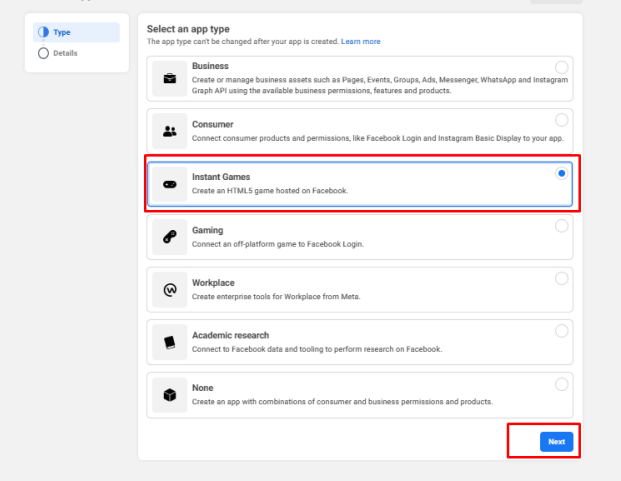Click the half-filled Type step icon

[x=44, y=32]
